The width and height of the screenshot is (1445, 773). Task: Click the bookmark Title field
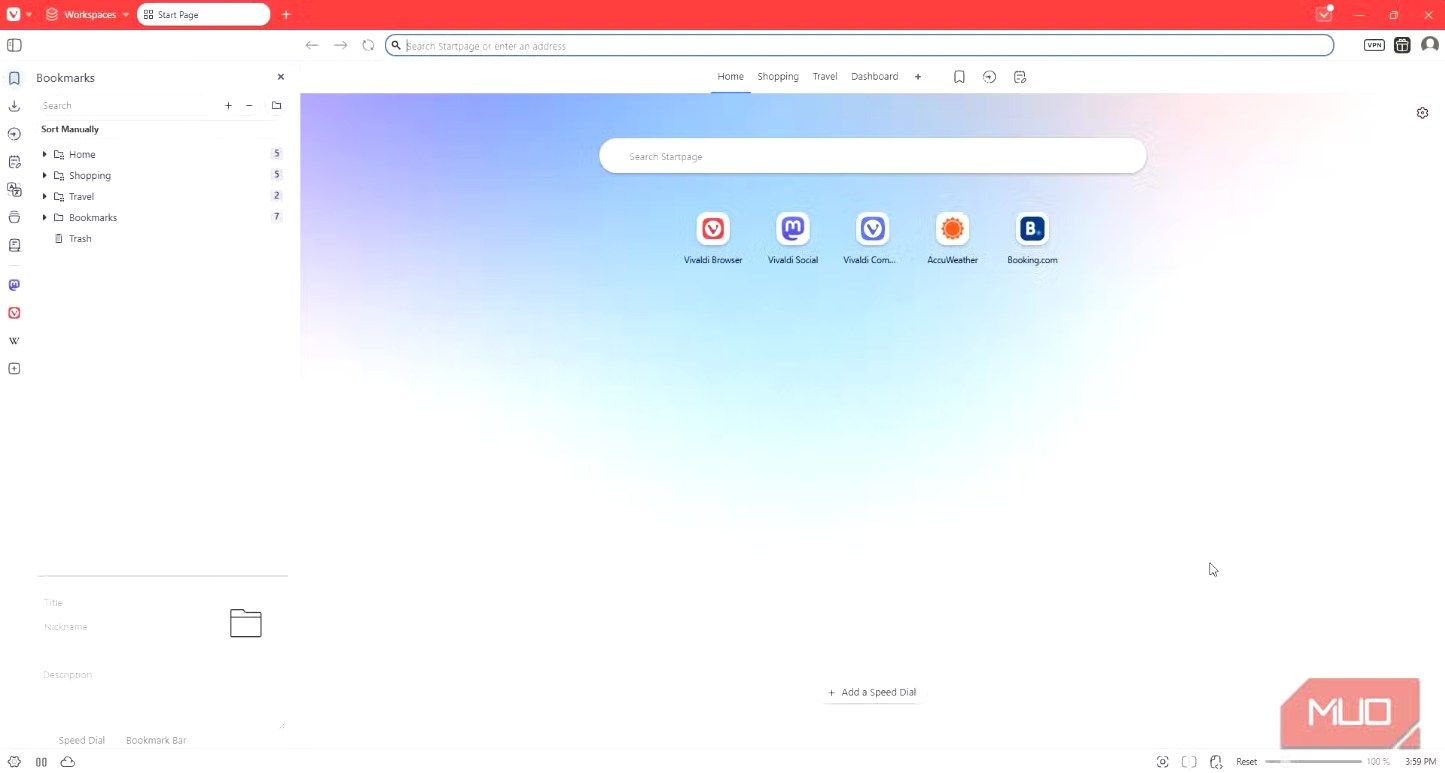128,603
